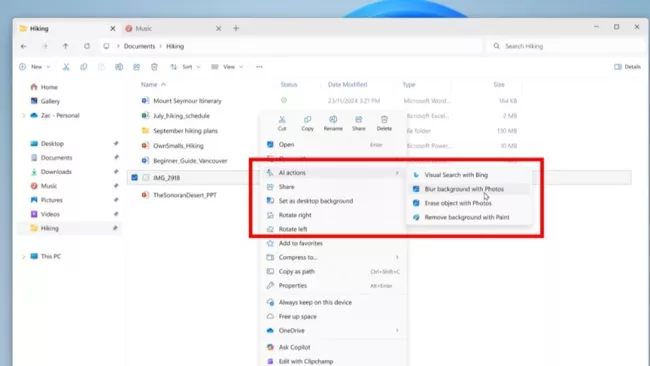This screenshot has width=650, height=366.
Task: Select Videos in the sidebar
Action: (45, 214)
